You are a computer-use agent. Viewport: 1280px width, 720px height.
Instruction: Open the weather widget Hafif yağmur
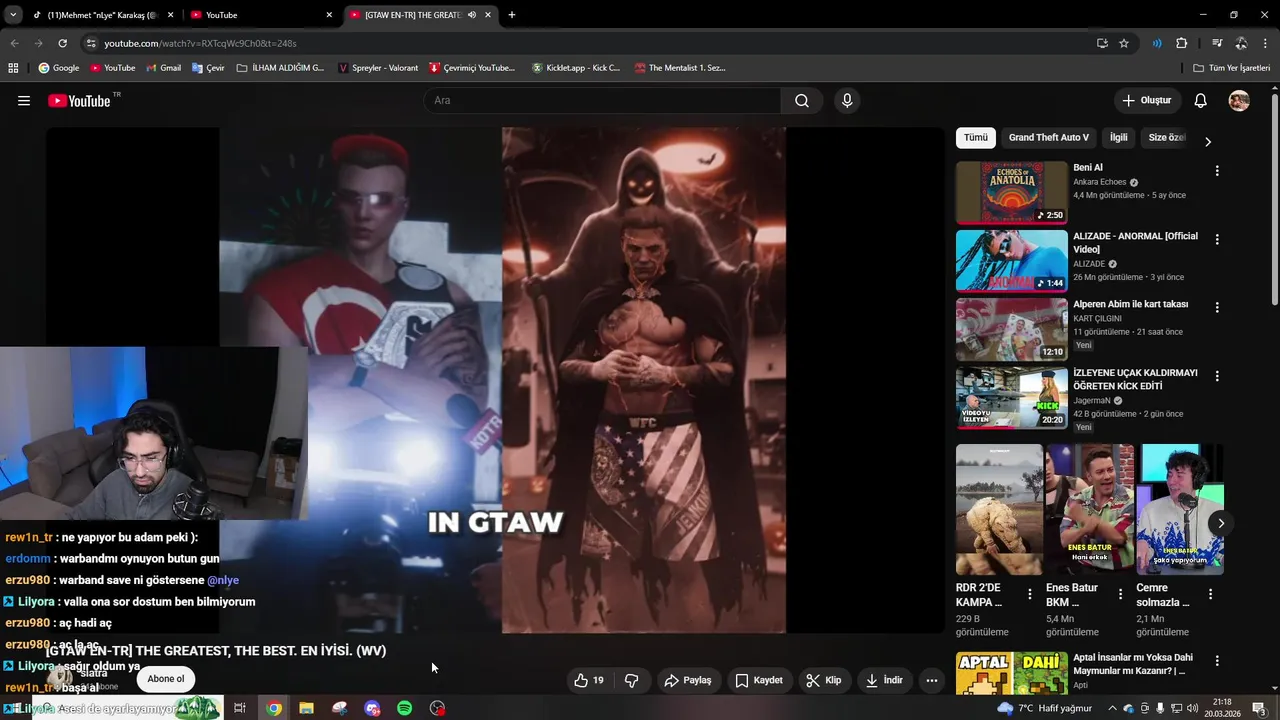point(1045,708)
